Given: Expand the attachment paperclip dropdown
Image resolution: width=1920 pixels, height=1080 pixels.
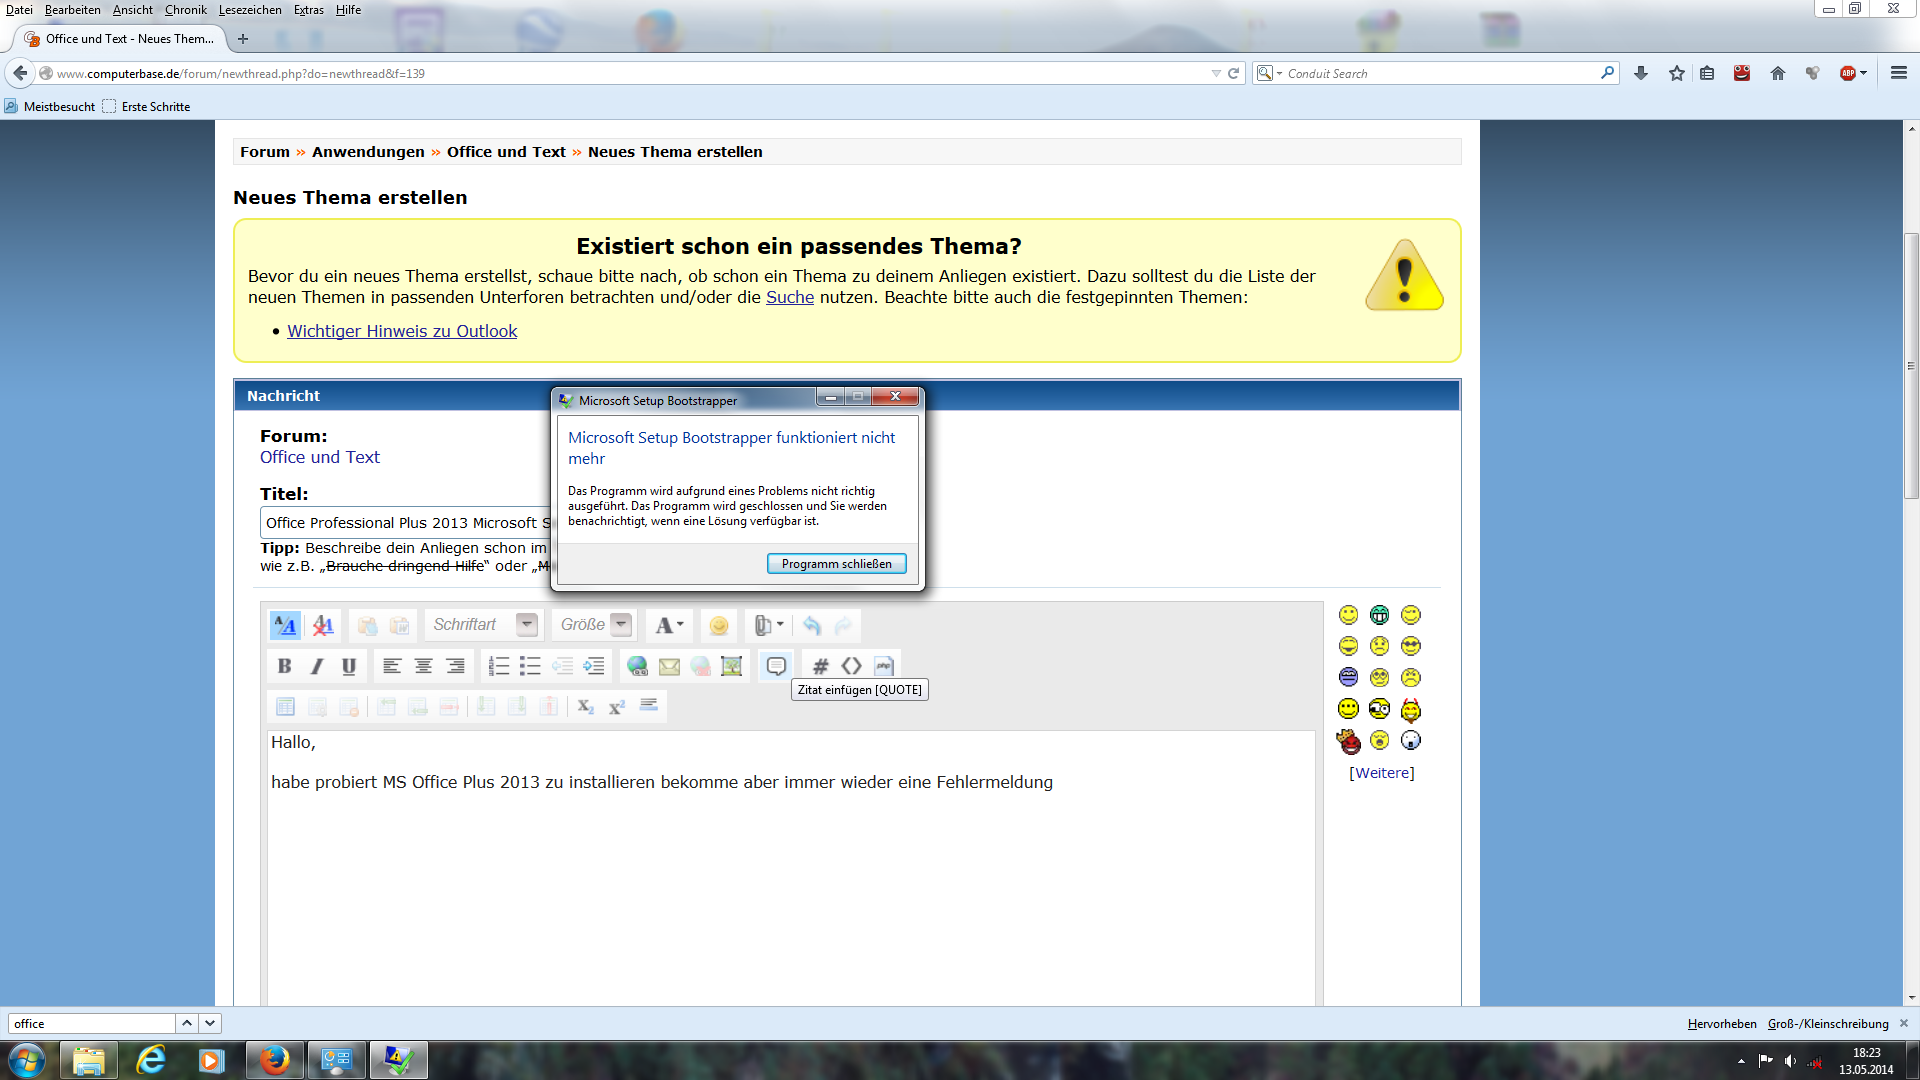Looking at the screenshot, I should [780, 625].
